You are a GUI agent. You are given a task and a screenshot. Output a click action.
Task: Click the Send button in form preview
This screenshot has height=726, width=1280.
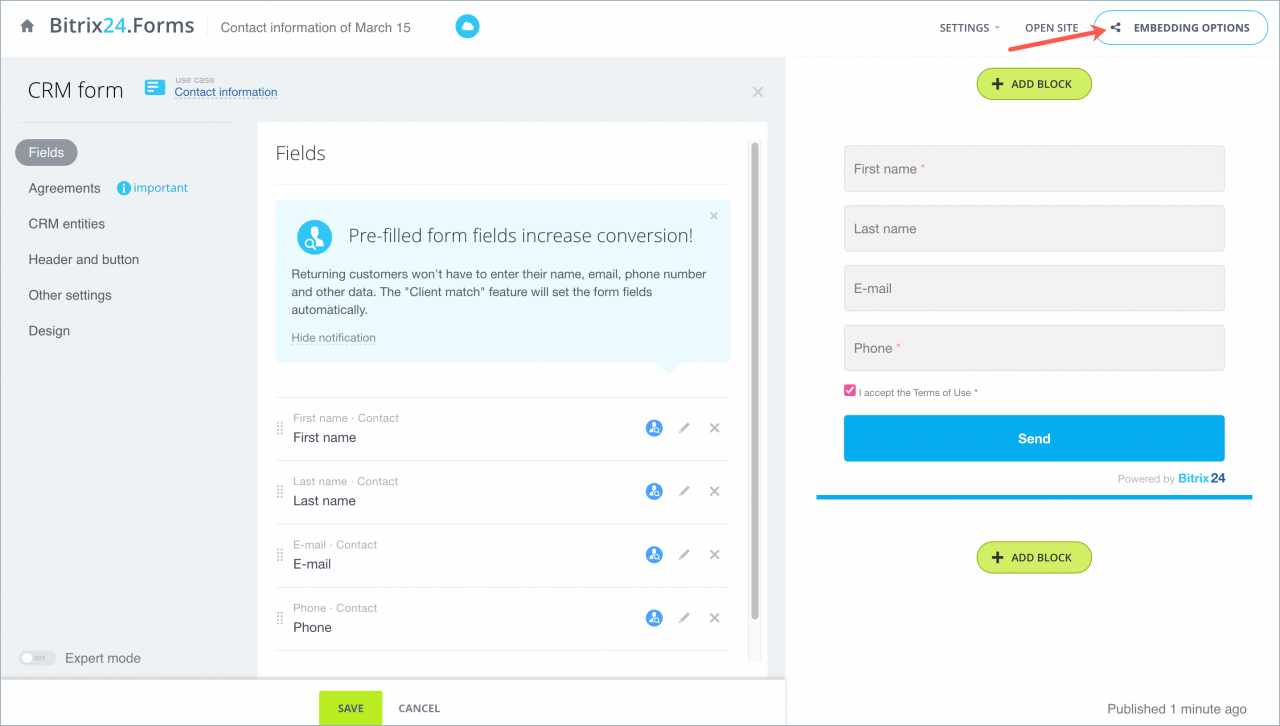1034,438
